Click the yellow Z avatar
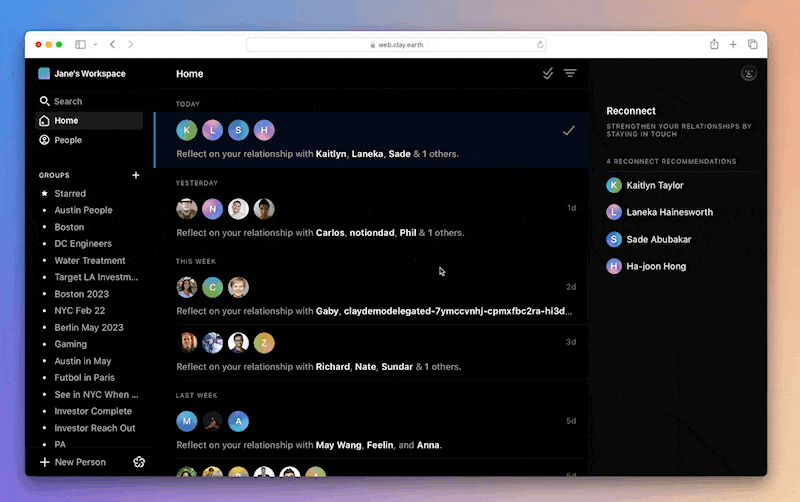Screen dimensions: 800x502 (x=264, y=343)
